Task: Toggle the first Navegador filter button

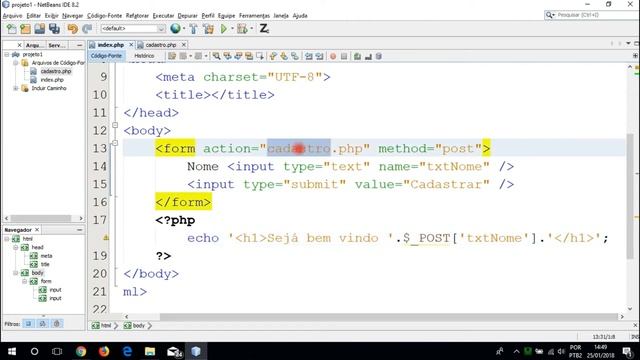Action: (x=29, y=324)
